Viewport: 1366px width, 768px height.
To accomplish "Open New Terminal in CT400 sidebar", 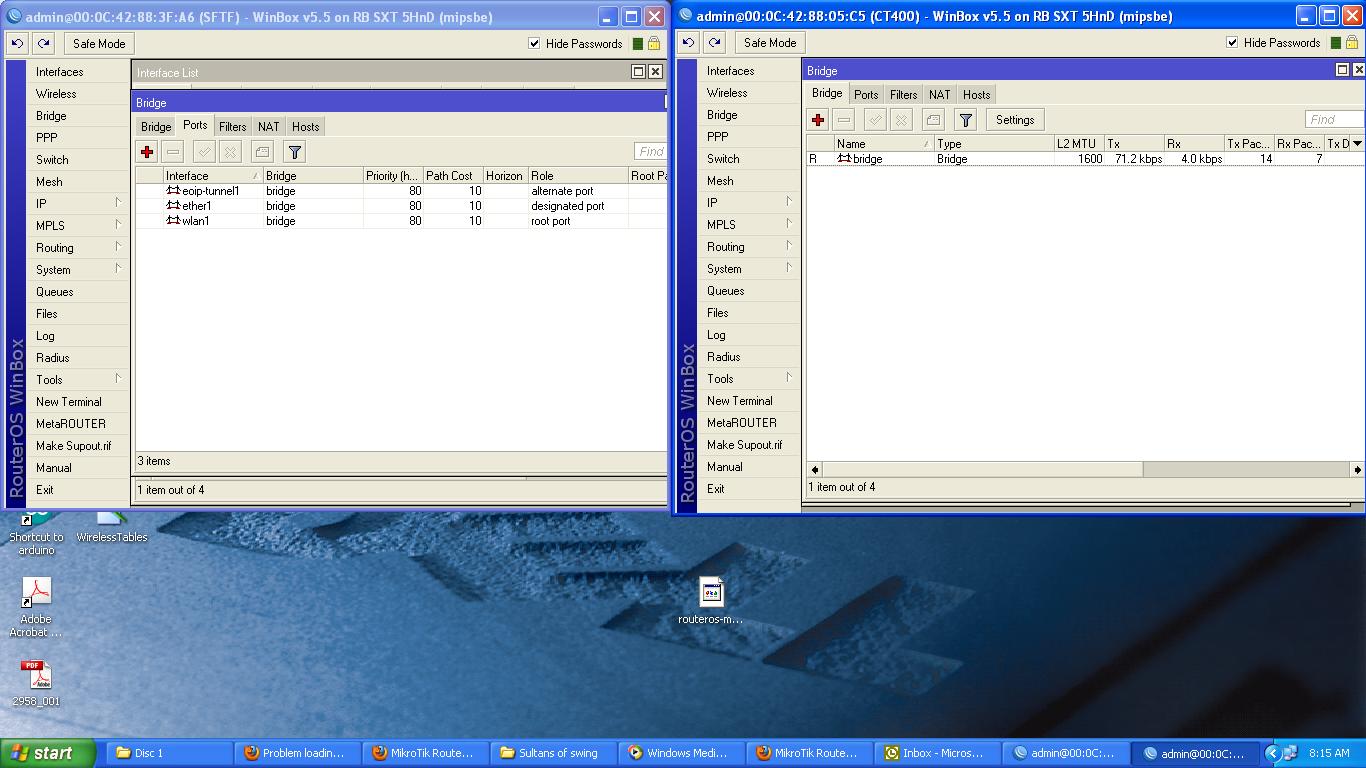I will click(x=740, y=401).
